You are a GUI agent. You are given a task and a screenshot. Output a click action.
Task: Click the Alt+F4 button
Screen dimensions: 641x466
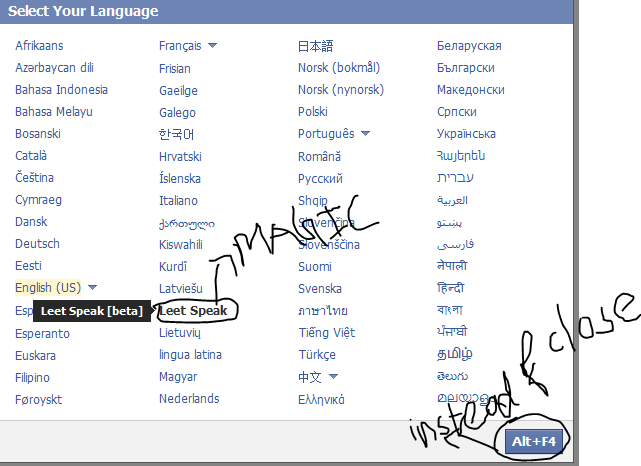(x=534, y=441)
